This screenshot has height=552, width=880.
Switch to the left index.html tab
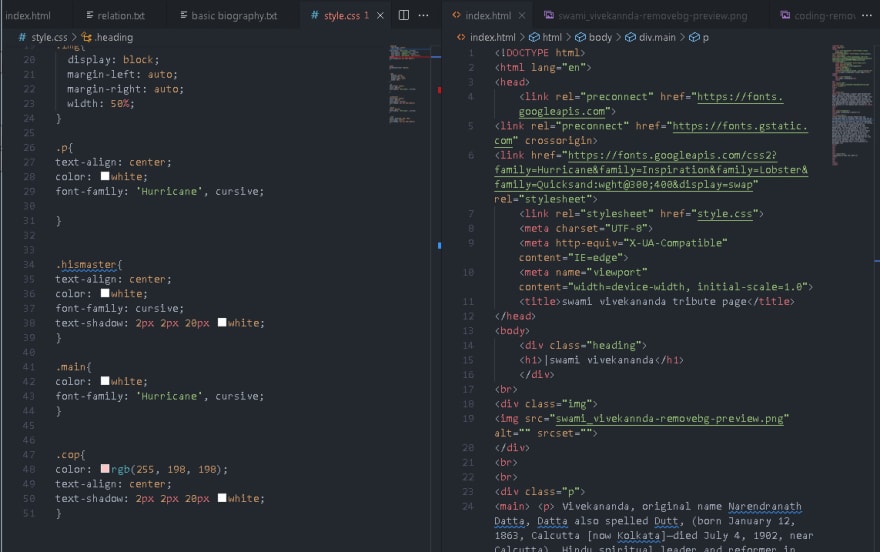28,16
